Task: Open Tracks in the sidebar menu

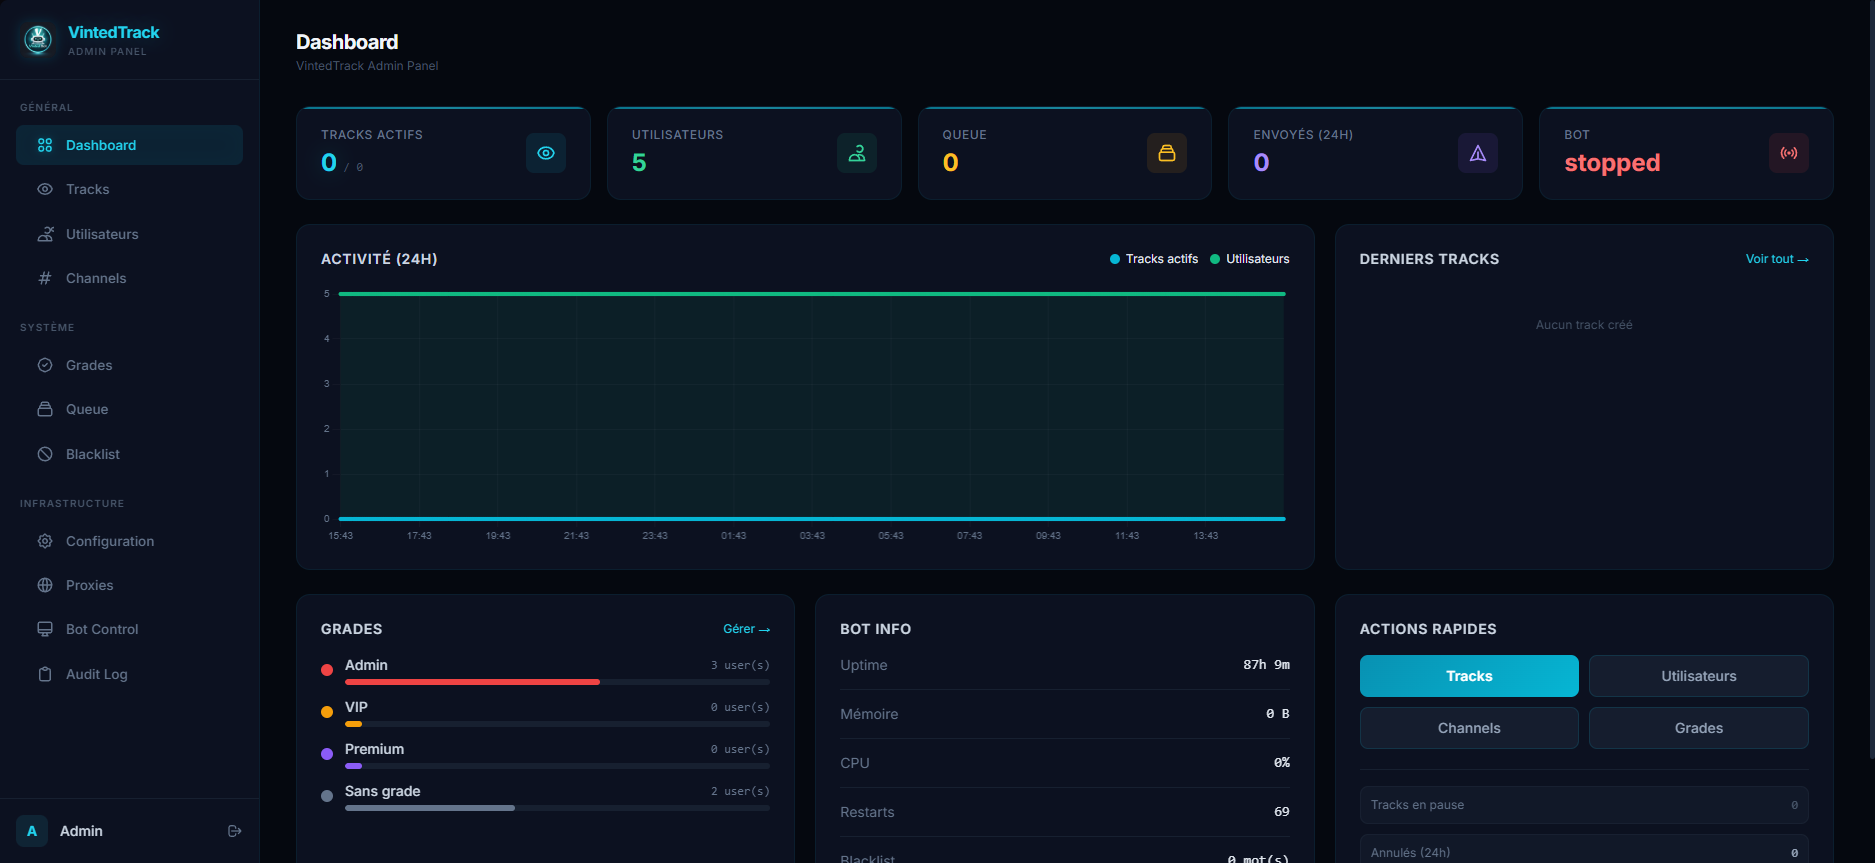Action: (88, 189)
